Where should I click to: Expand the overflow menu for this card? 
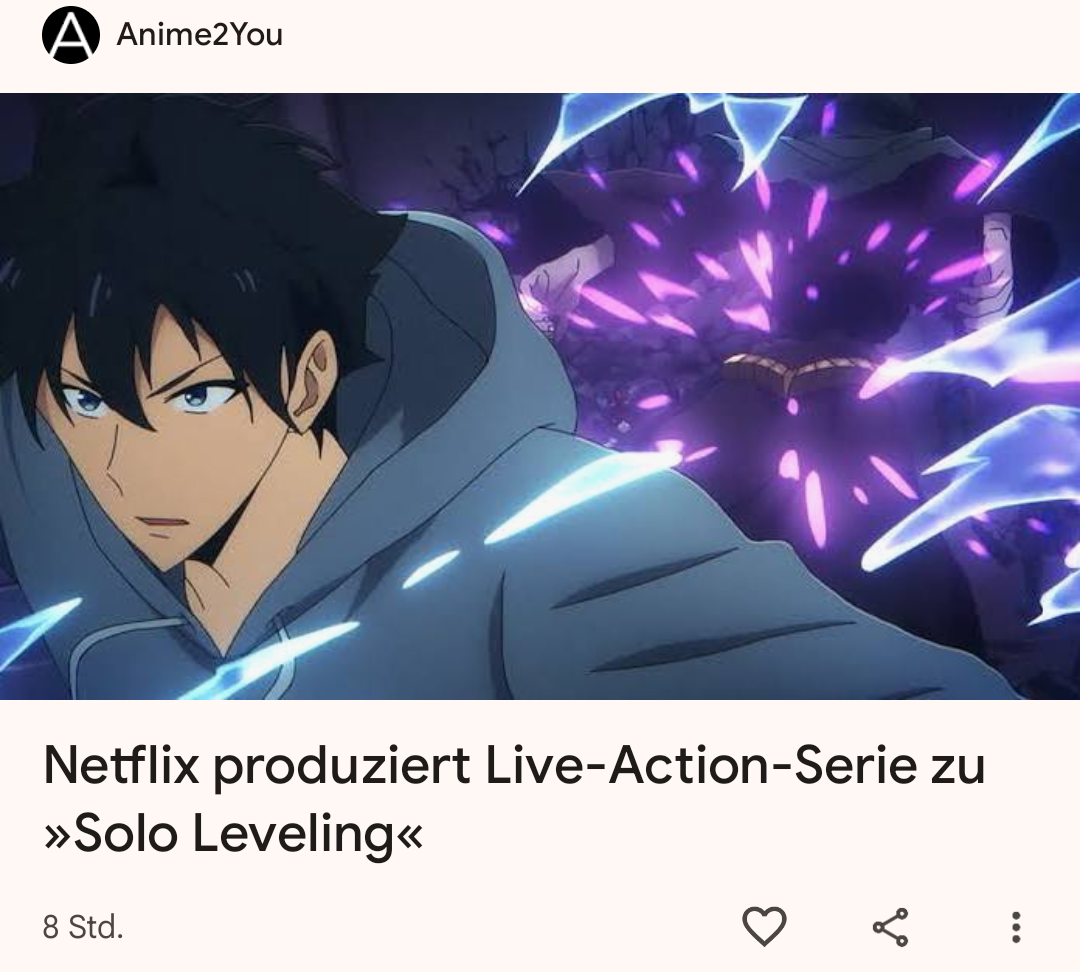point(1015,927)
